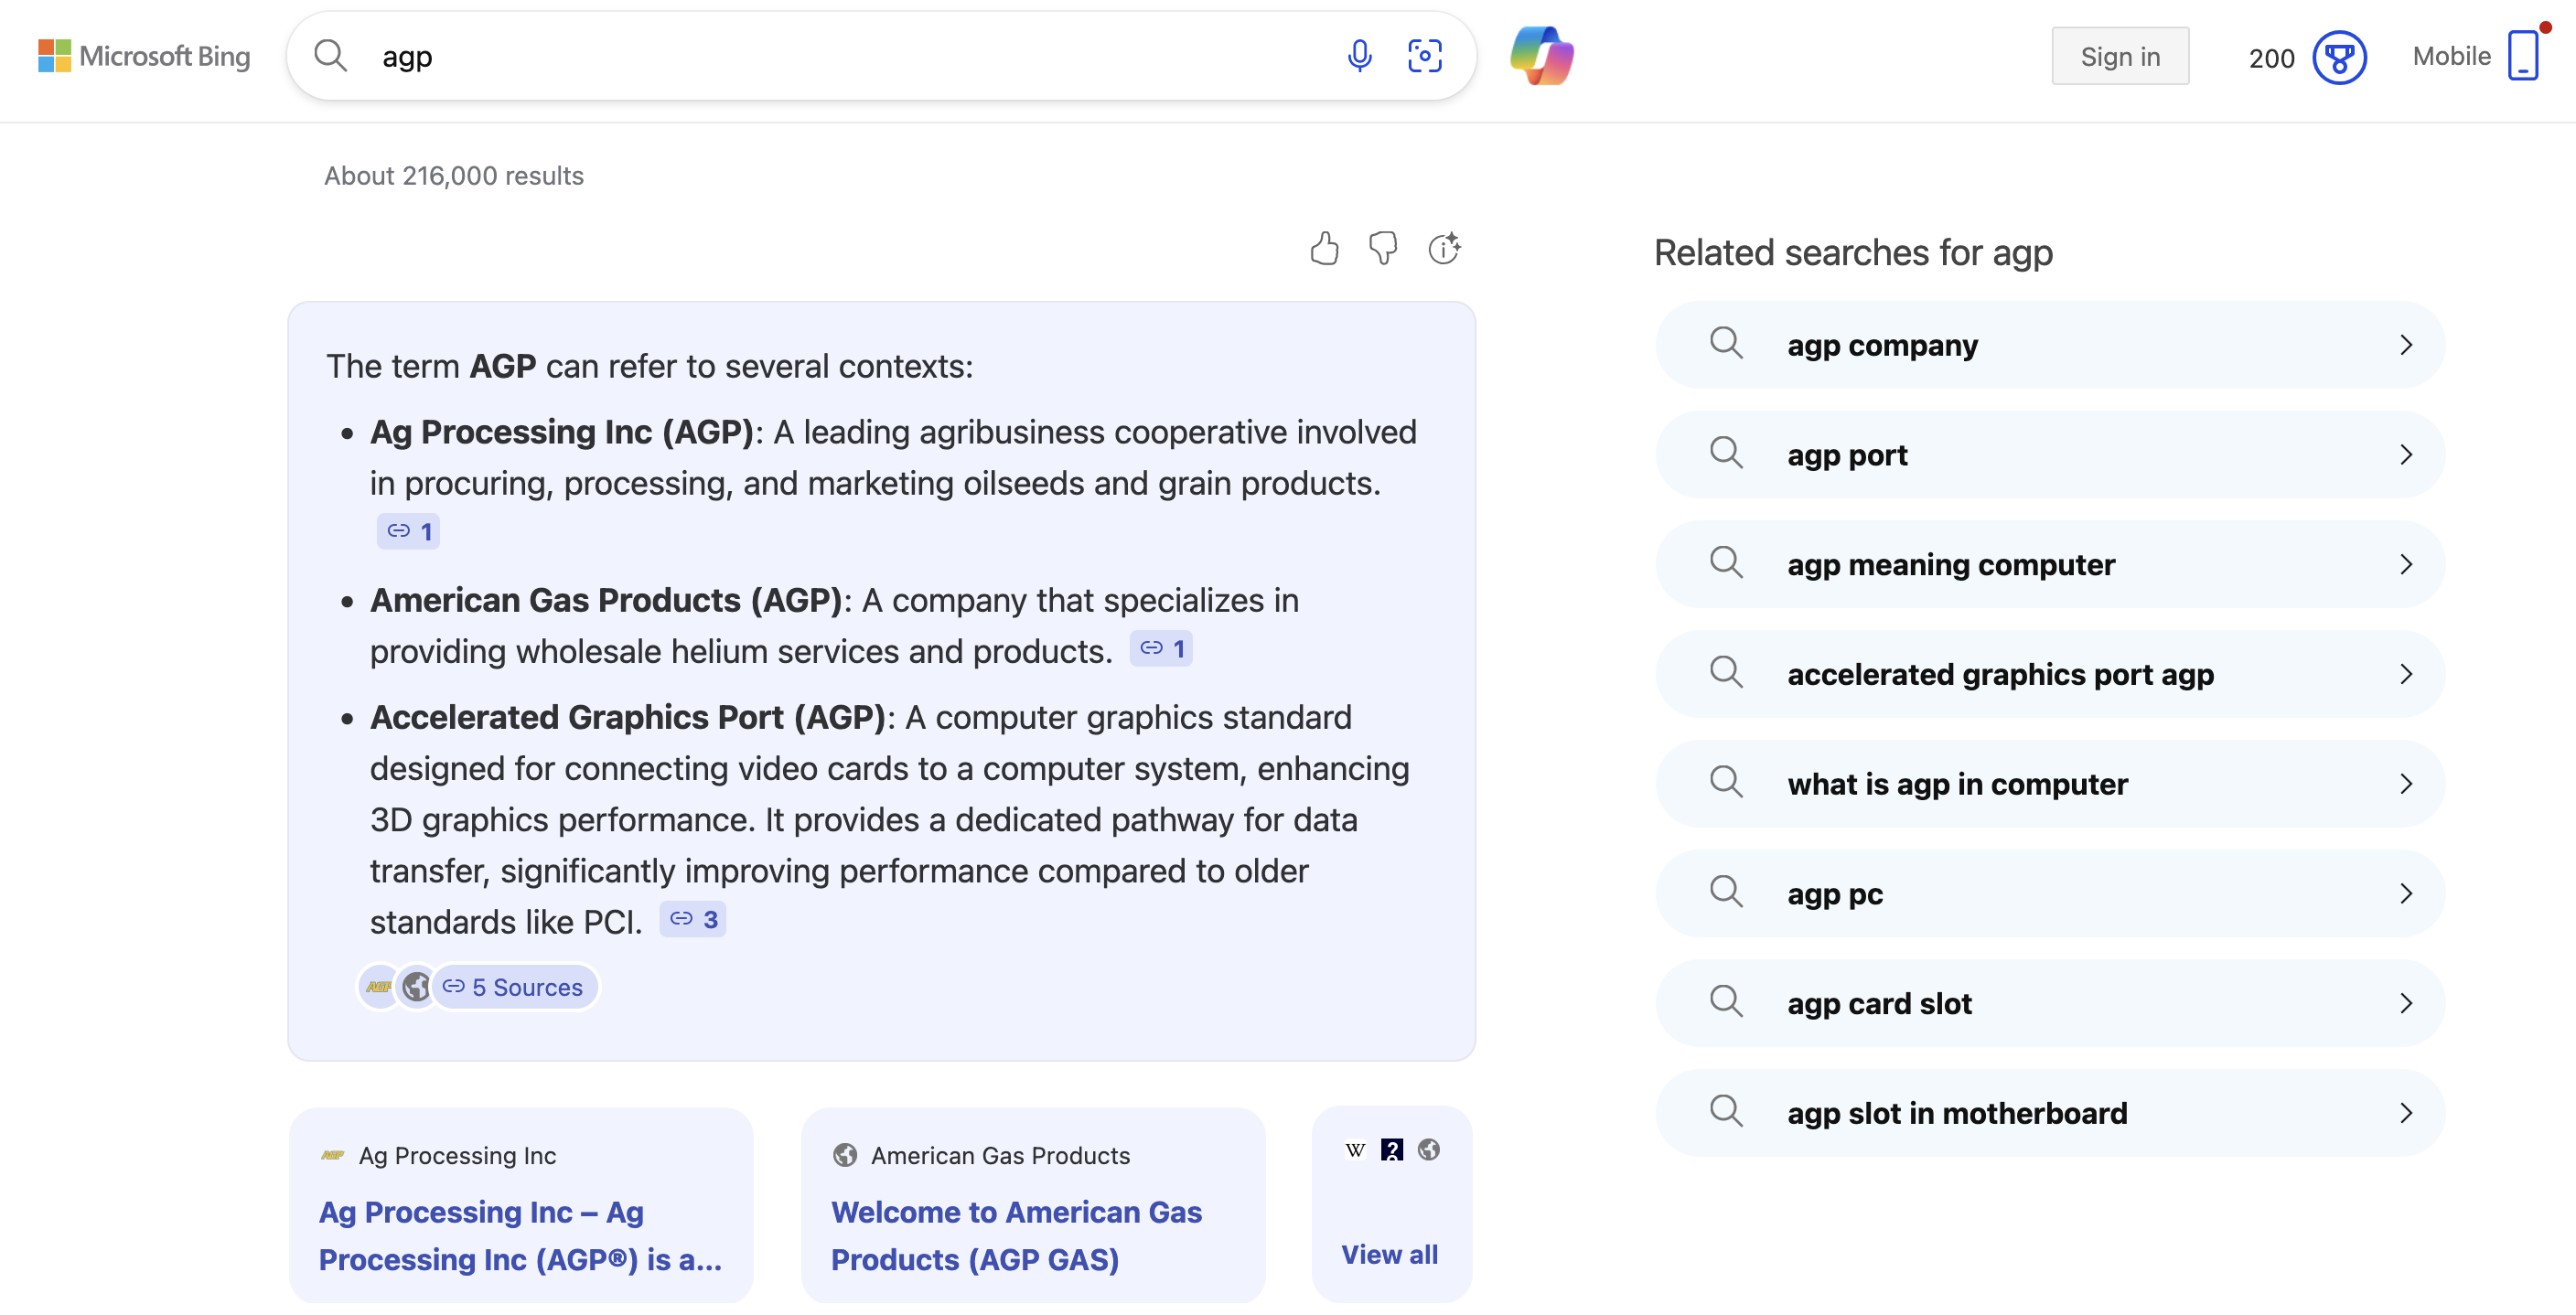Search related term agp card slot
This screenshot has height=1315, width=2576.
pyautogui.click(x=2051, y=1003)
